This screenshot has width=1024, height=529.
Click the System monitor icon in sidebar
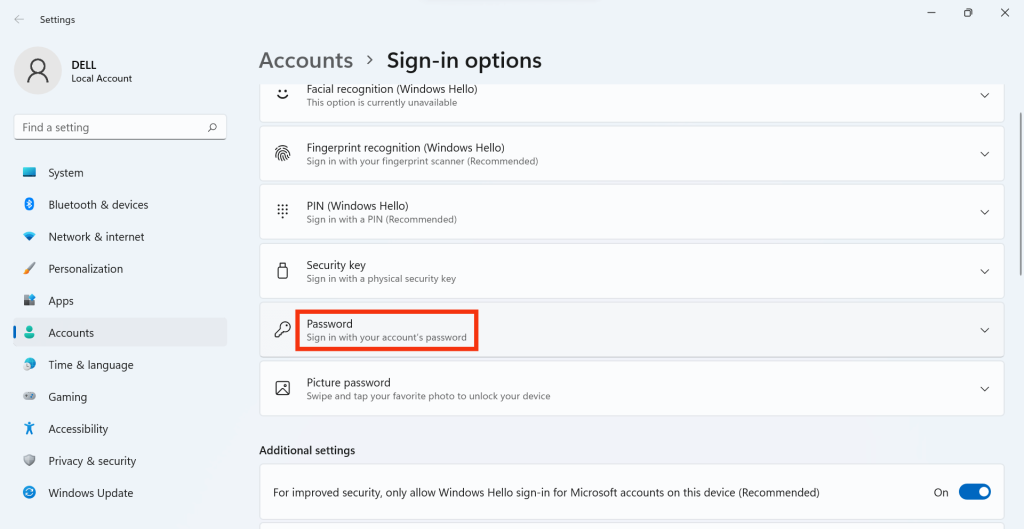pos(29,172)
